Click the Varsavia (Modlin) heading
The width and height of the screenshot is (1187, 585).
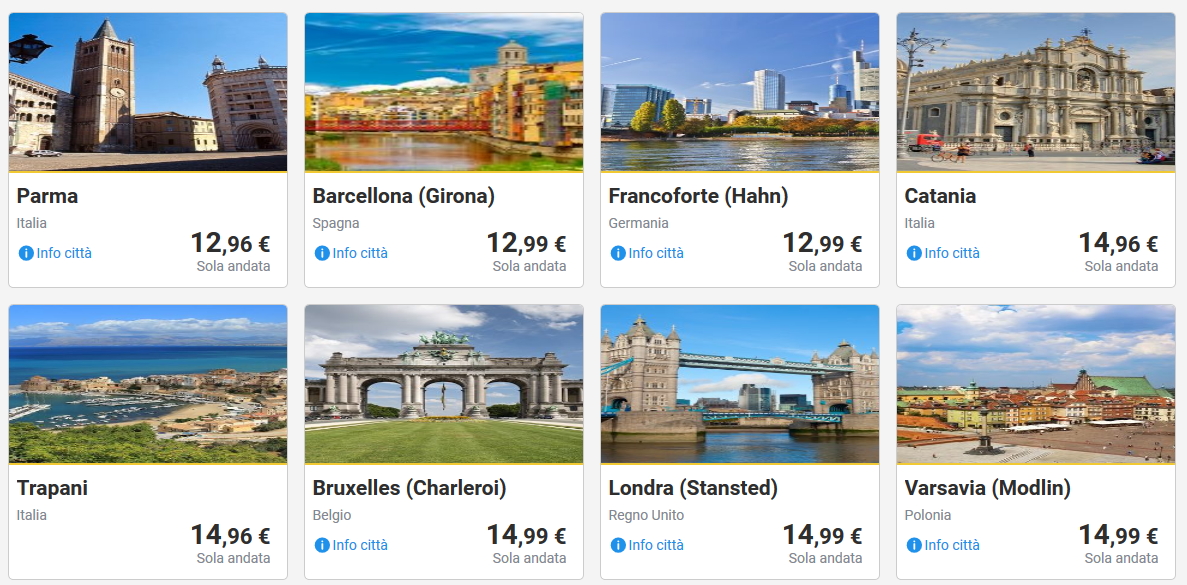click(987, 488)
